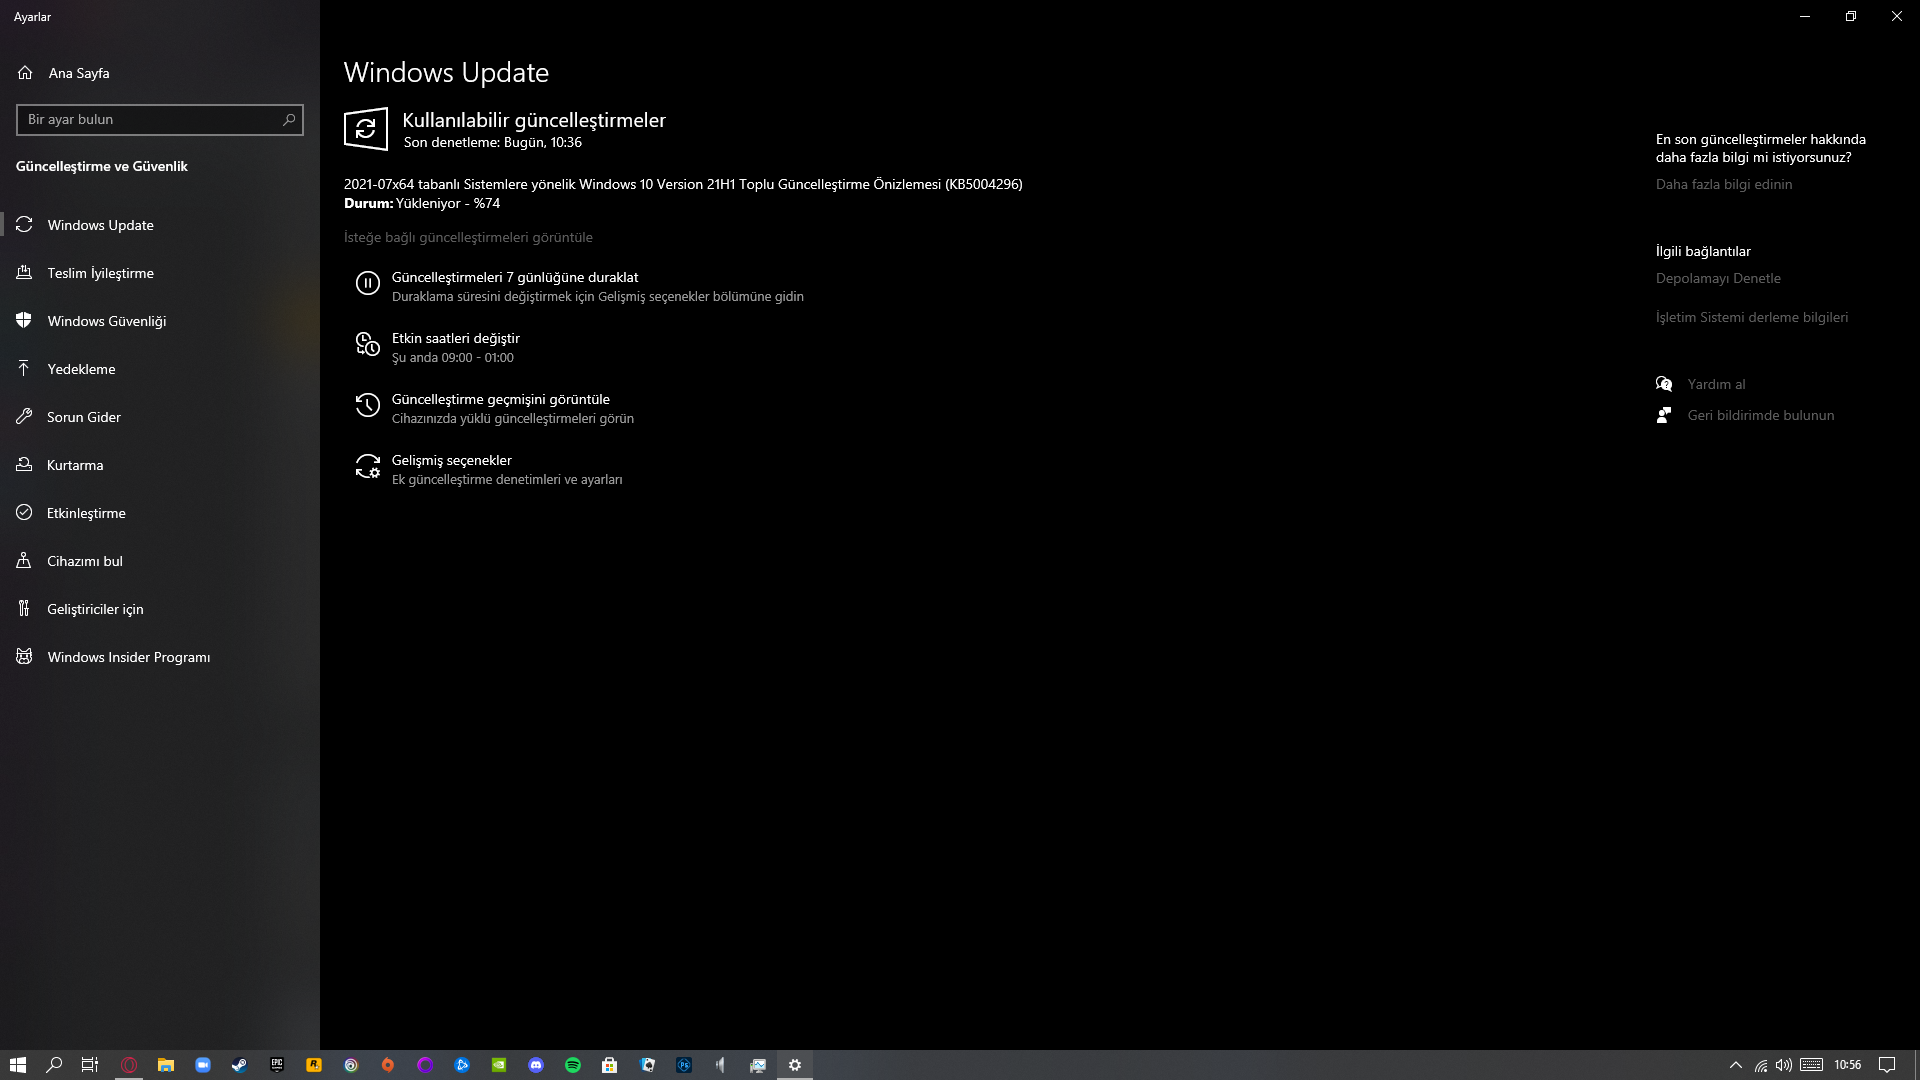
Task: Show hidden system tray icons
Action: pyautogui.click(x=1735, y=1065)
